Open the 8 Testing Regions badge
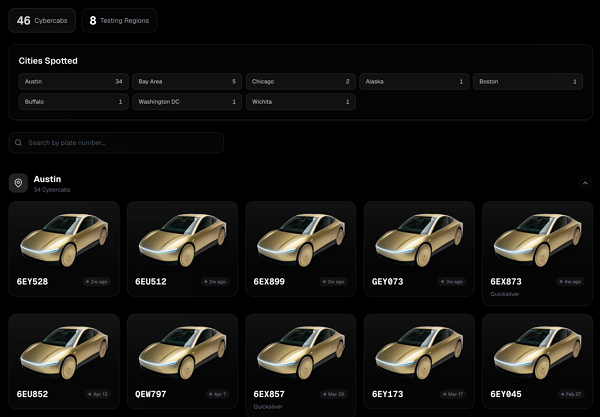The height and width of the screenshot is (417, 600). (x=119, y=21)
